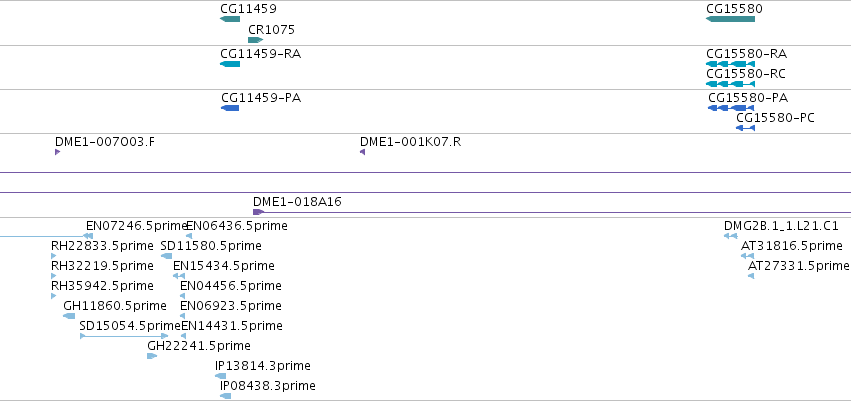Select the CG15580-PC protein glyph
Viewport: 851px width, 401px height.
point(745,128)
